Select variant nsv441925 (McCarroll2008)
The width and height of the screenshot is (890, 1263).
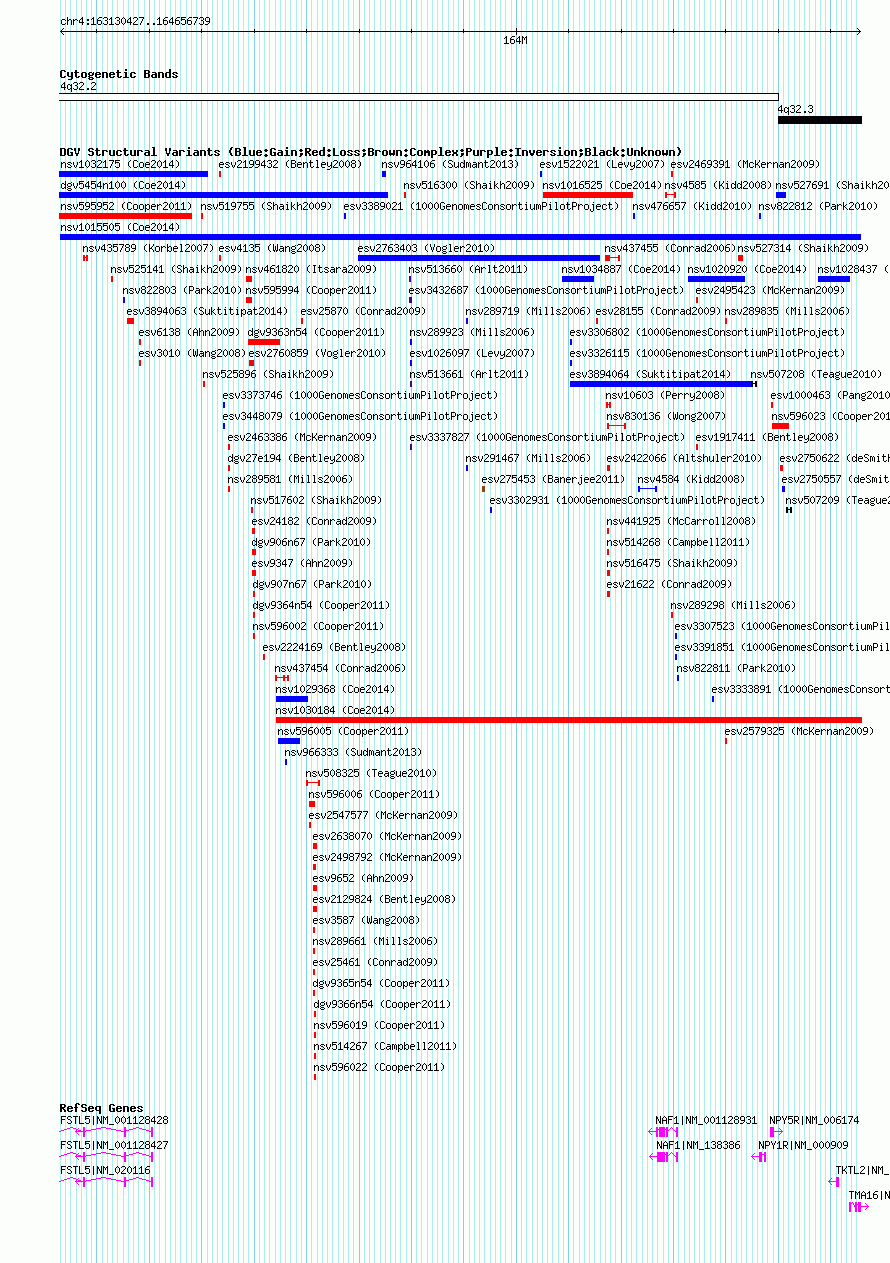click(x=681, y=521)
